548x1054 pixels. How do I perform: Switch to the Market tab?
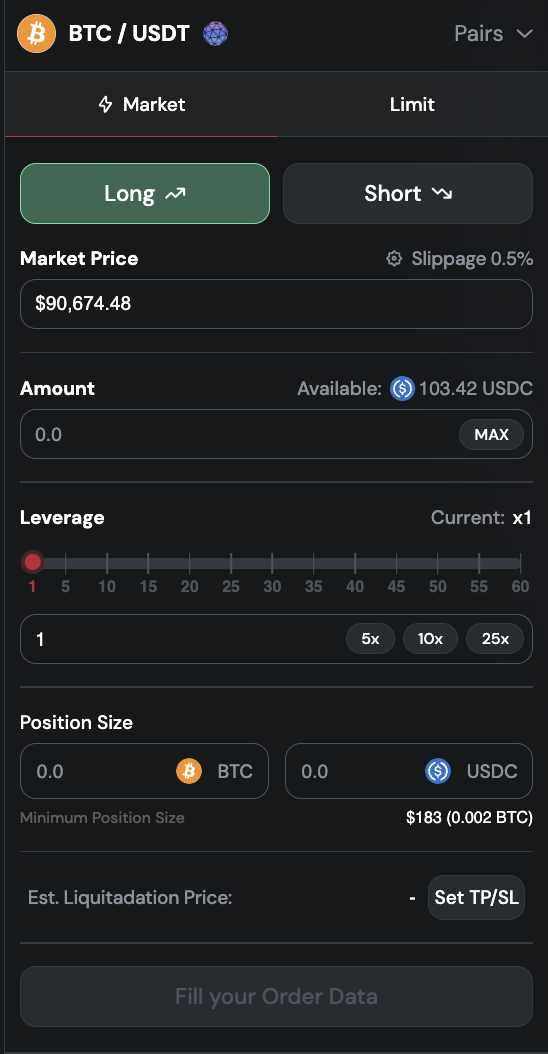coord(141,105)
